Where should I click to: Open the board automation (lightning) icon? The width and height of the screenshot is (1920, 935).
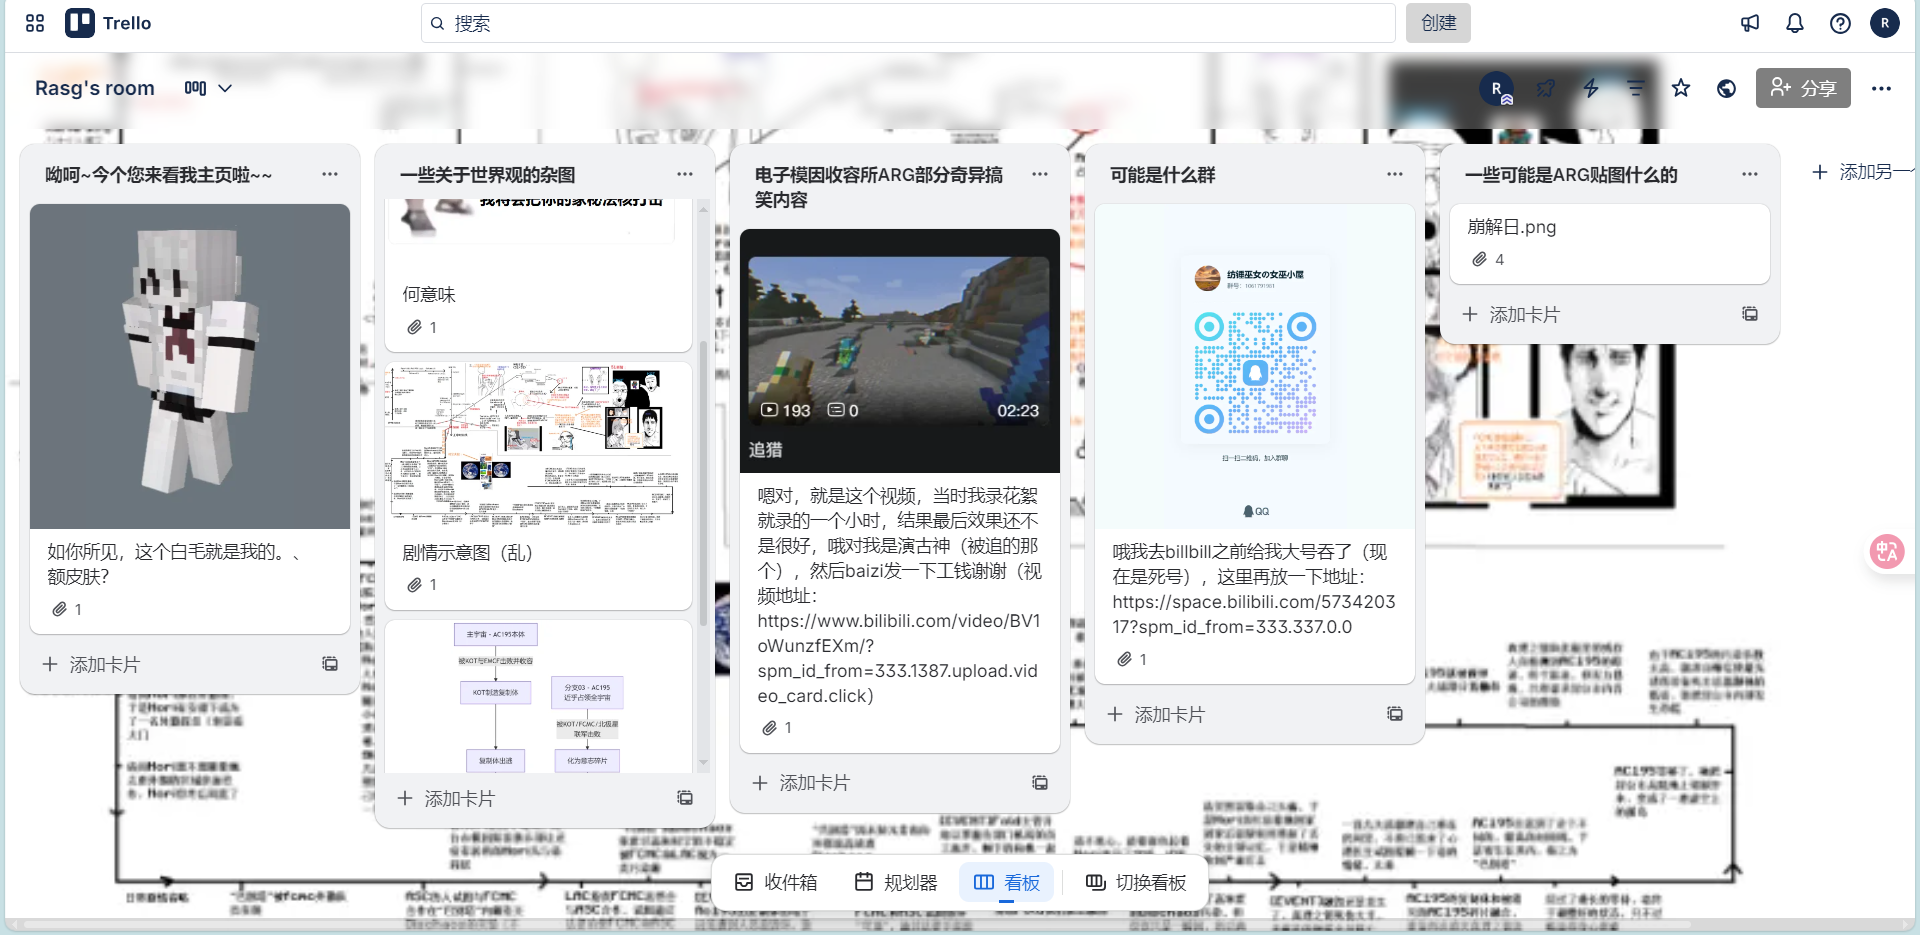click(1590, 88)
